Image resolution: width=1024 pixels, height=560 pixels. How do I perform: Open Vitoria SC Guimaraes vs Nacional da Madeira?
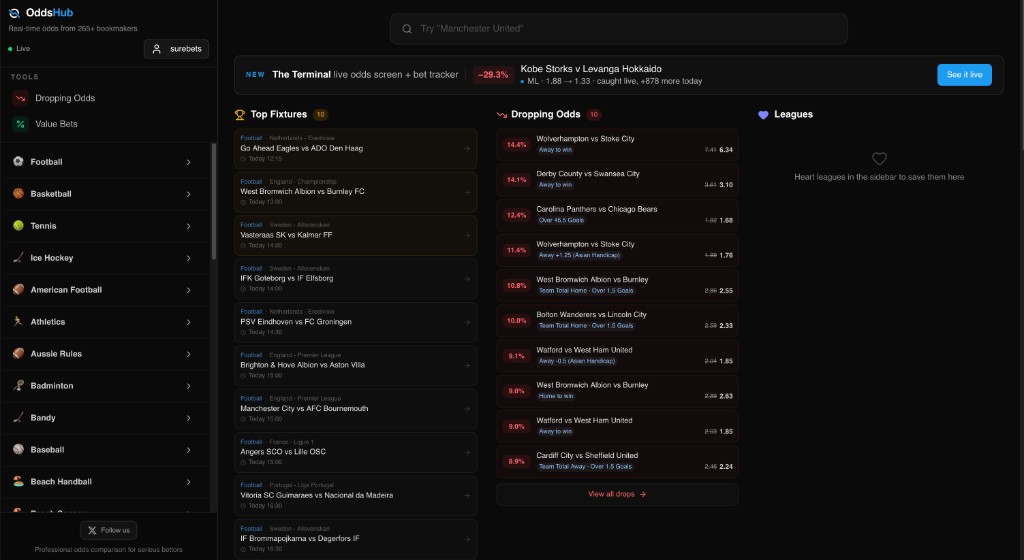point(355,495)
